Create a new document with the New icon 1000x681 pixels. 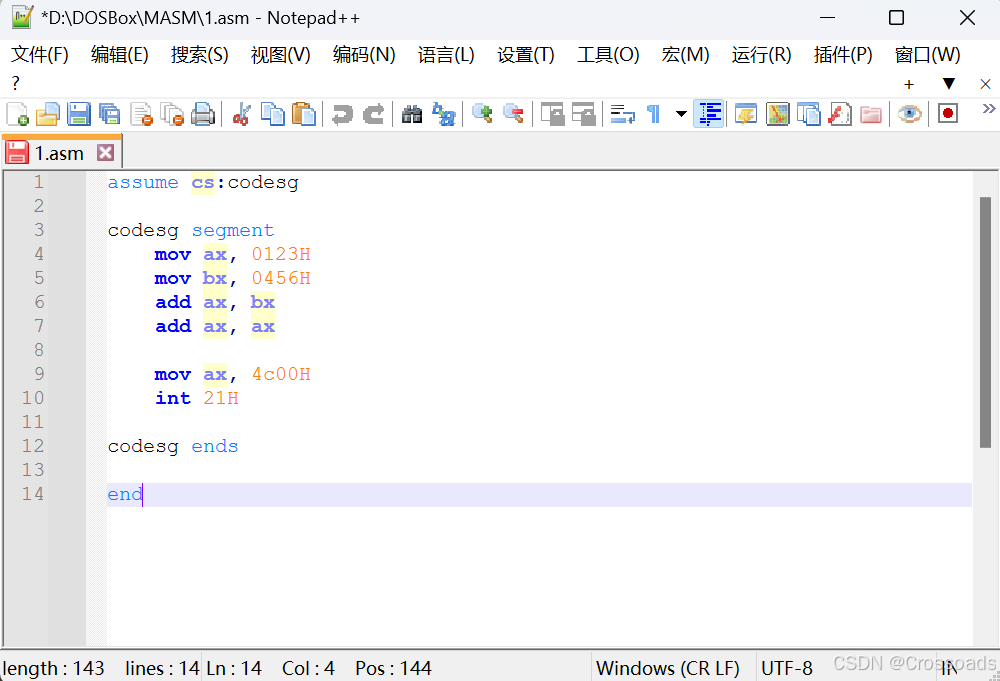pyautogui.click(x=17, y=114)
